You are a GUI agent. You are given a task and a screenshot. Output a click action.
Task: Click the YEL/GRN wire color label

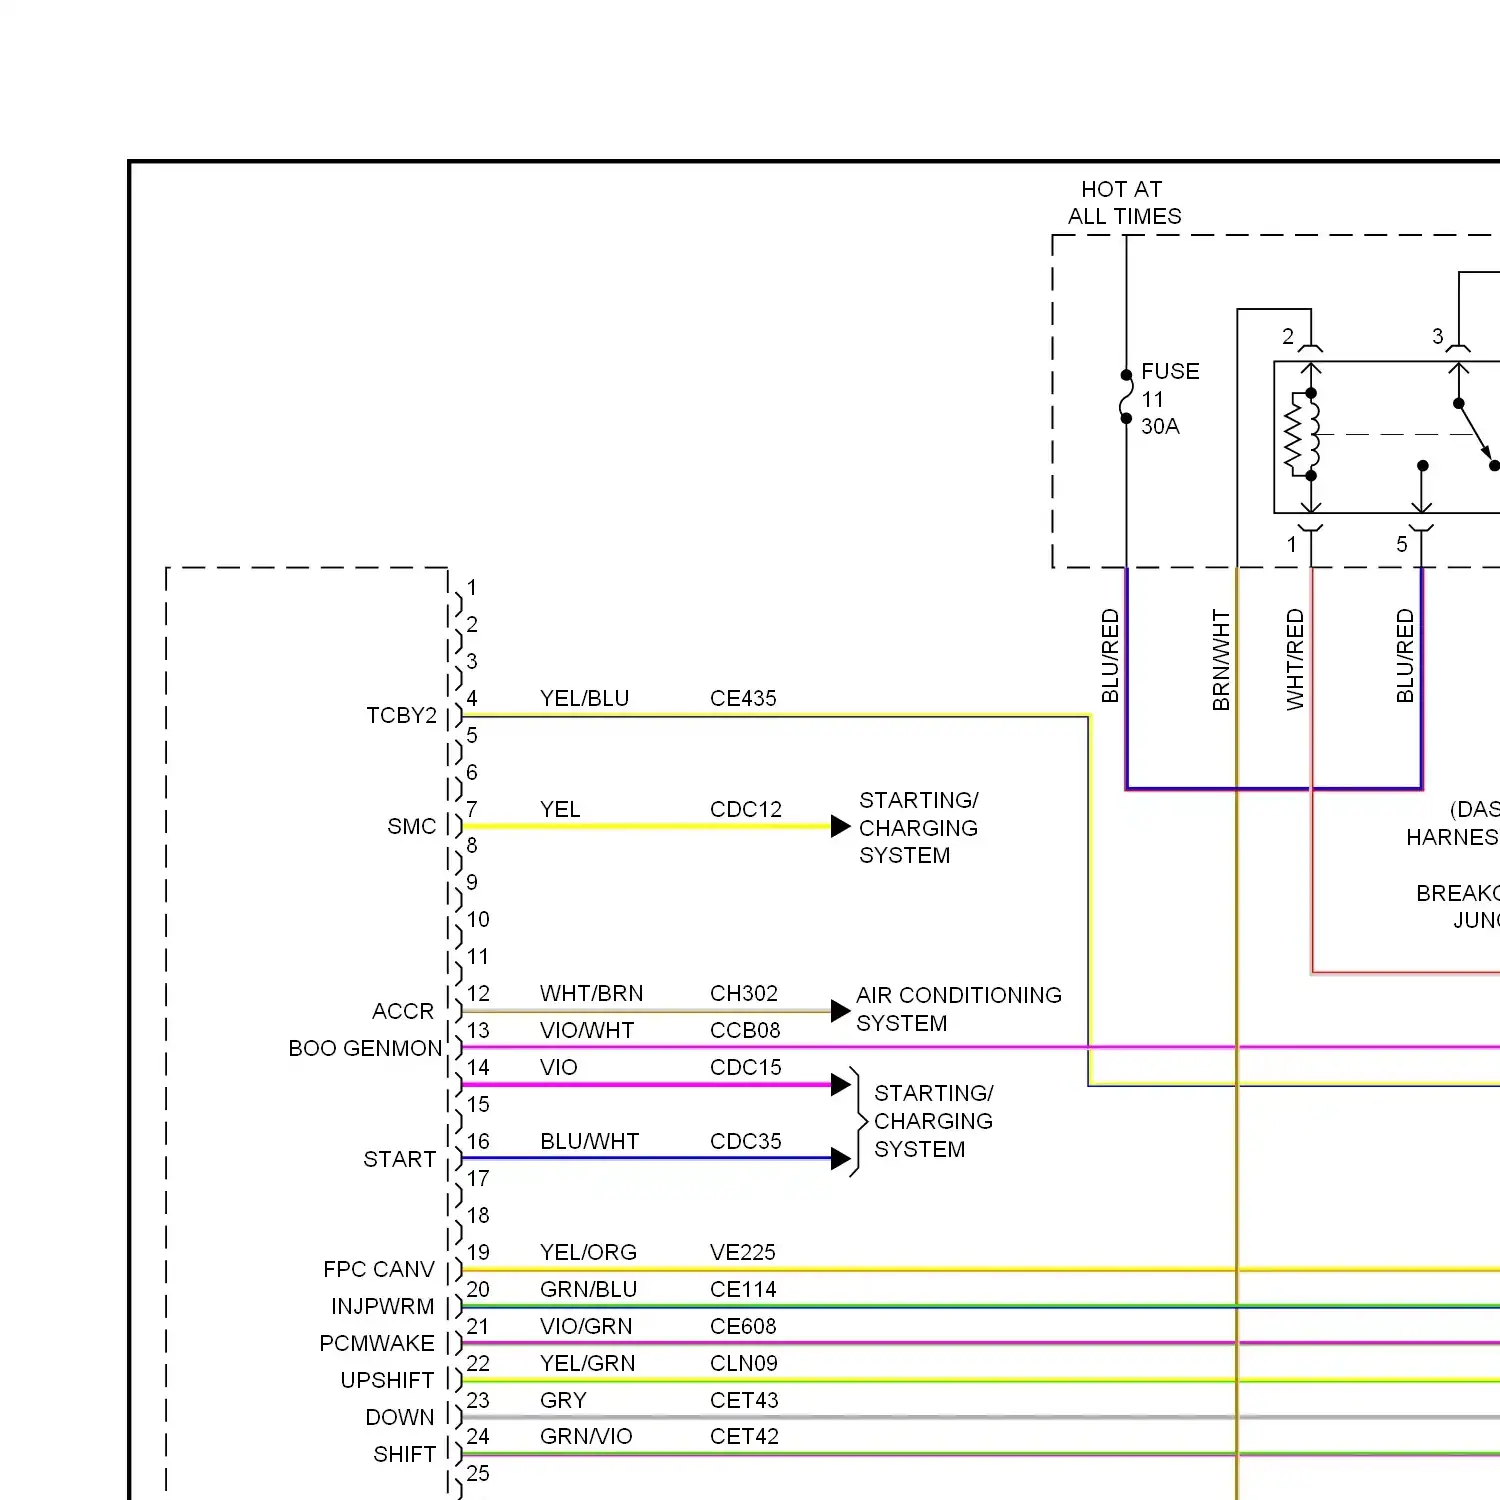pos(588,1364)
